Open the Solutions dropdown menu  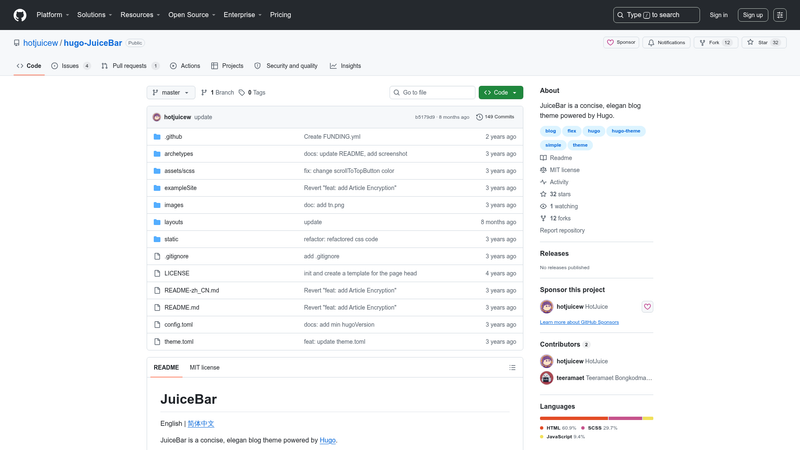pos(94,15)
